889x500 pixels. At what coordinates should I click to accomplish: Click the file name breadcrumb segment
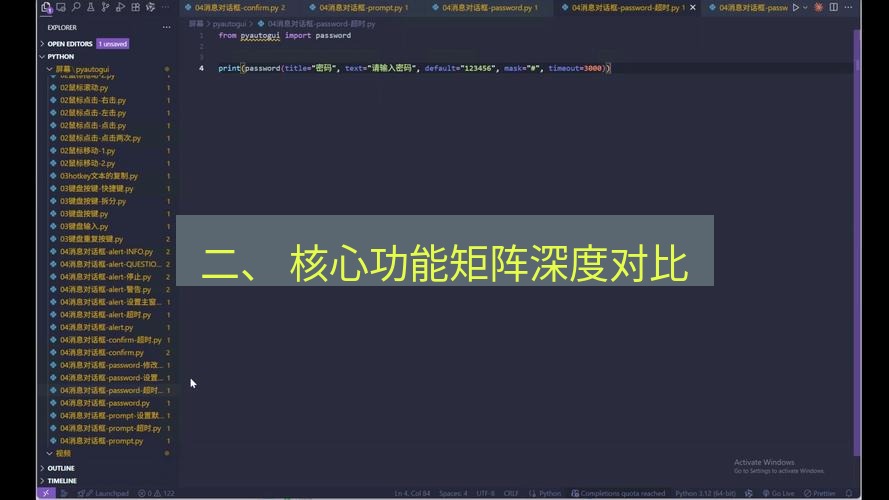[x=321, y=24]
